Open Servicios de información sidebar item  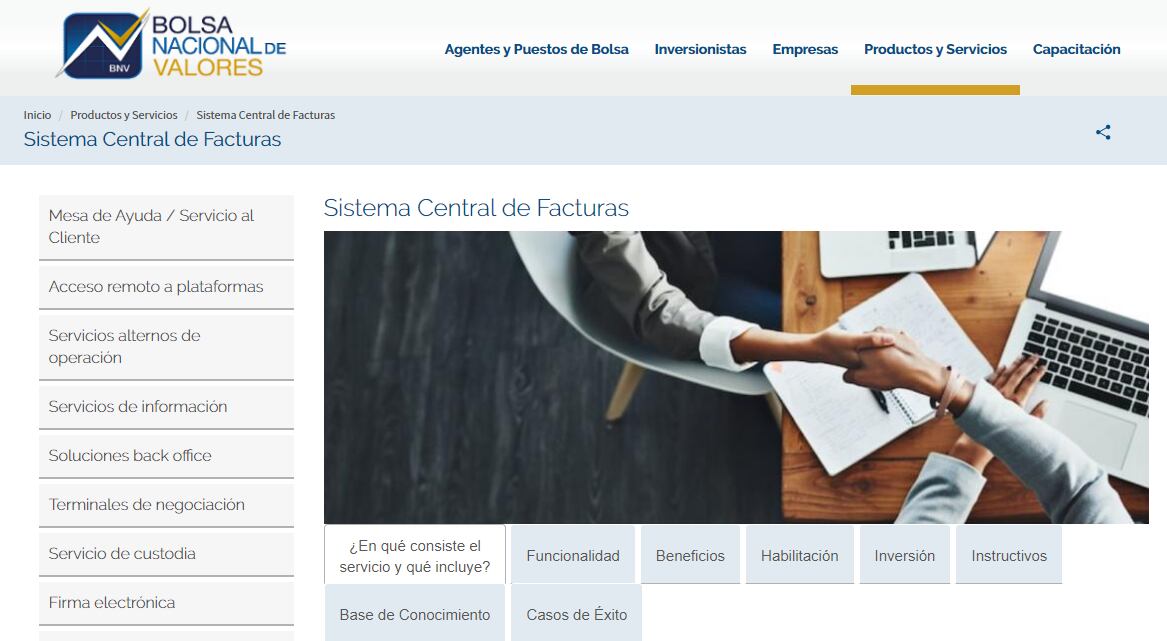click(x=166, y=406)
